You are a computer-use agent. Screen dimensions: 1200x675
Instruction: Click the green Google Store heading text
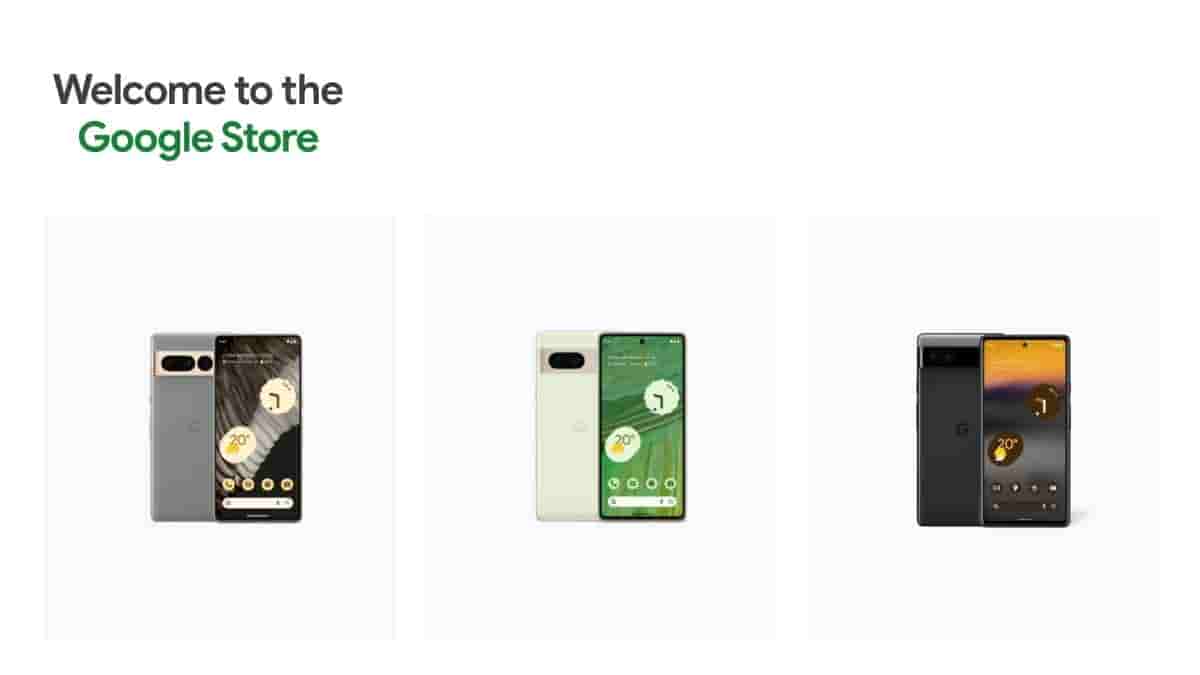pyautogui.click(x=198, y=138)
